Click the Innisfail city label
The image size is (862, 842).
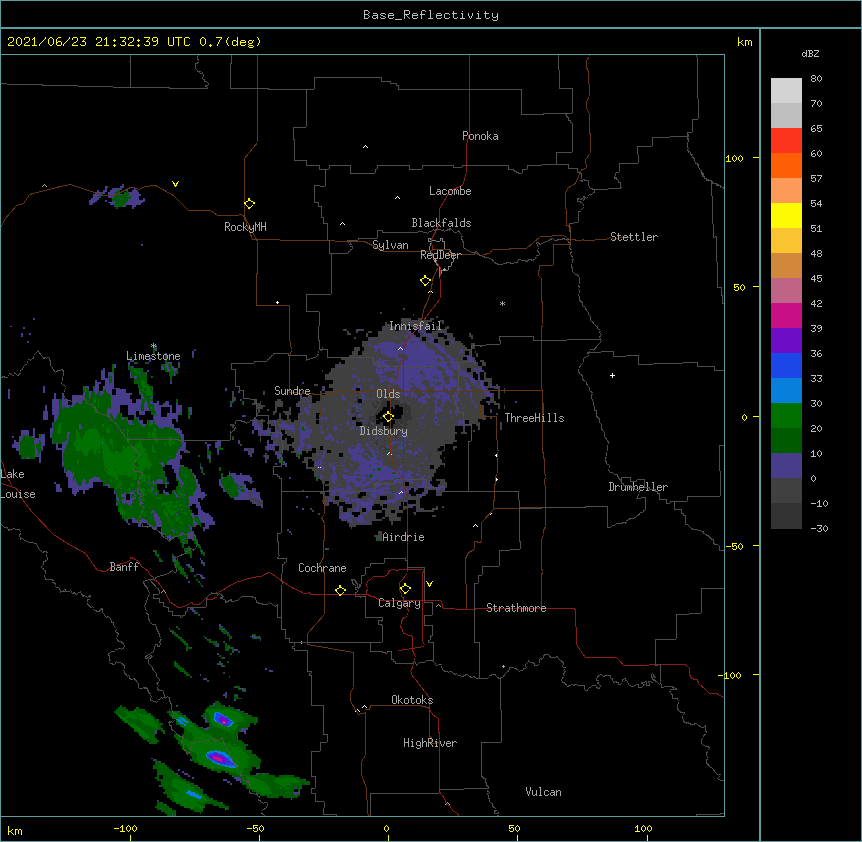415,326
